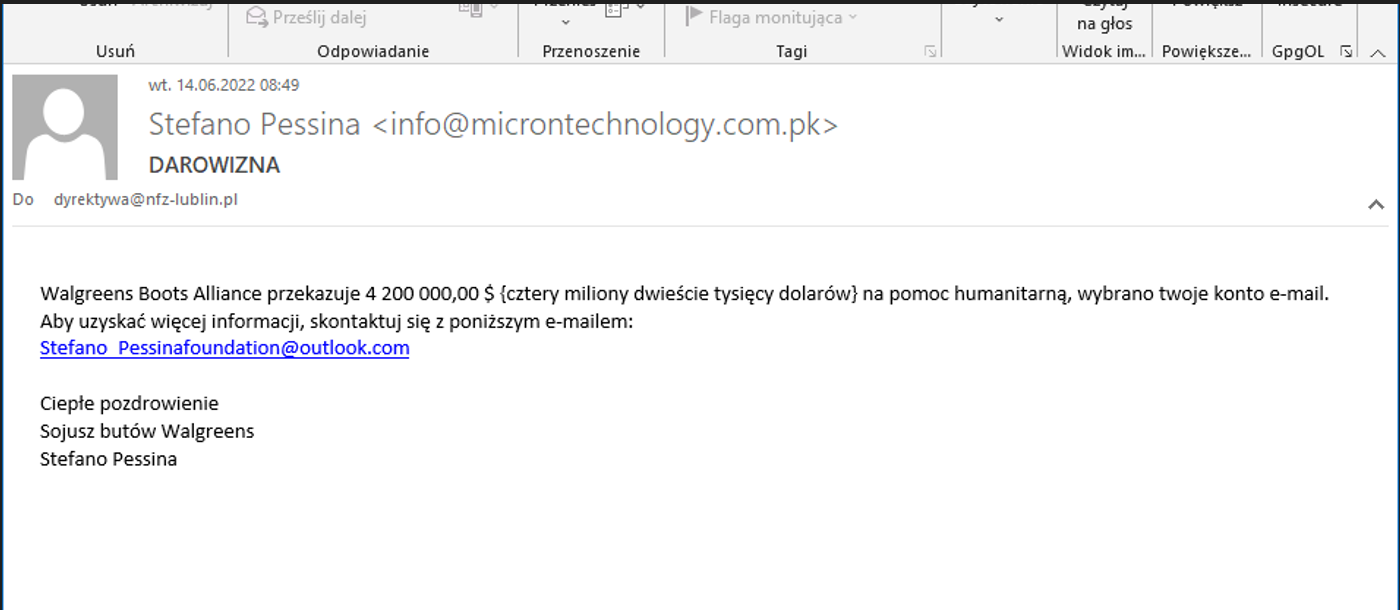Click the Prześlij dalej forward button
This screenshot has height=610, width=1400.
[307, 17]
